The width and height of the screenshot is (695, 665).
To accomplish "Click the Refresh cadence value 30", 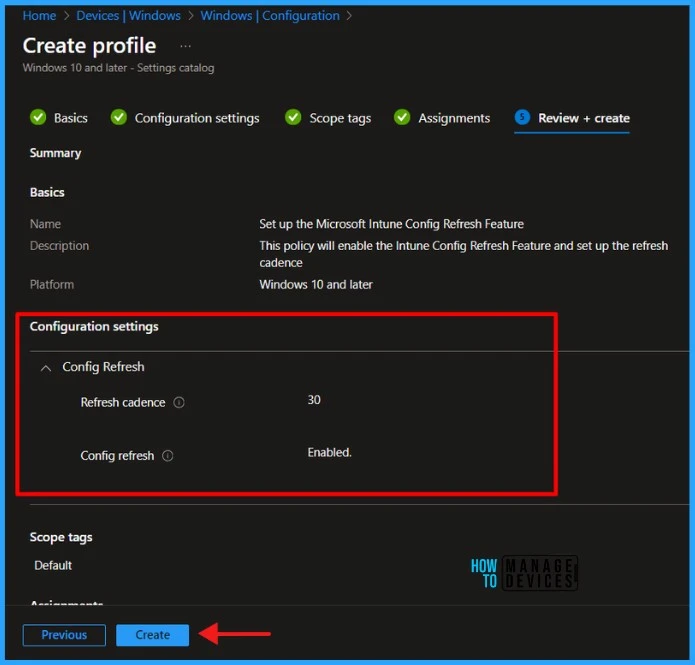I will [314, 400].
